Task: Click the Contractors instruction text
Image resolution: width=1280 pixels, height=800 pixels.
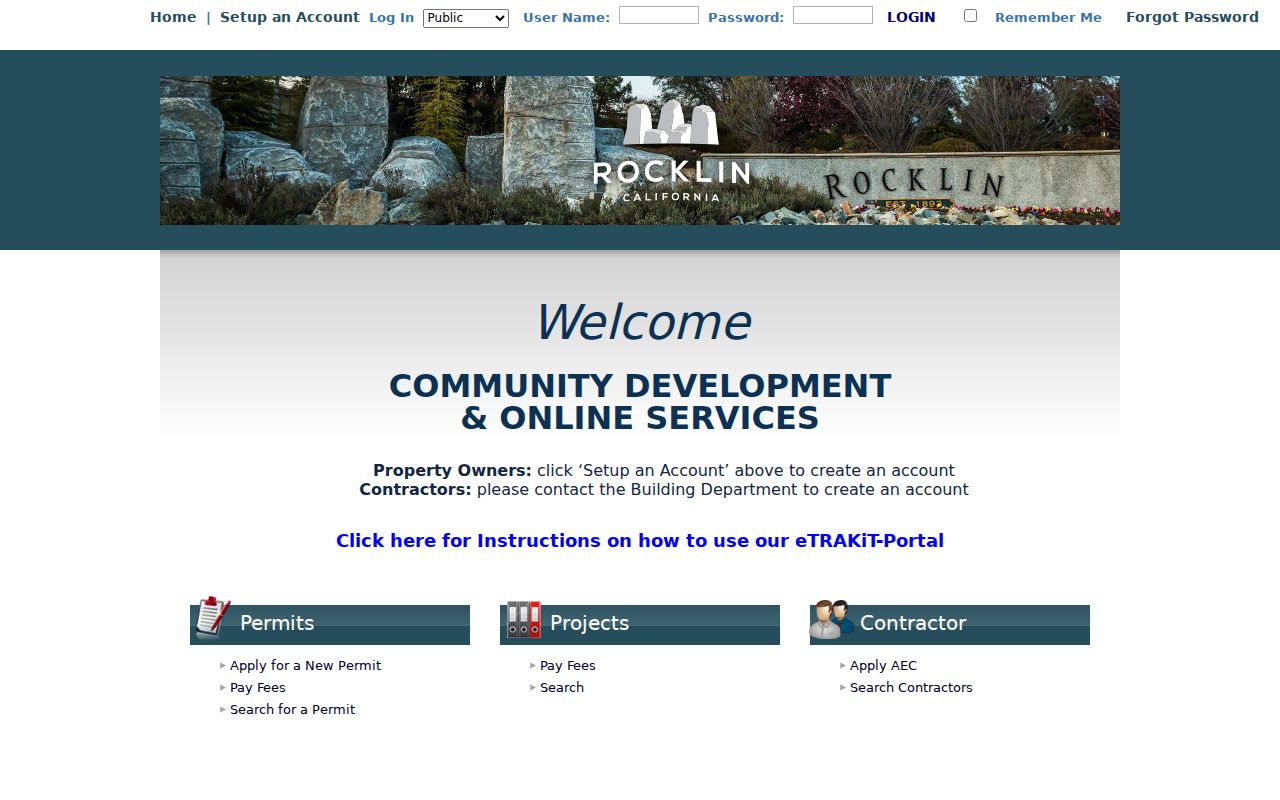Action: click(x=664, y=490)
